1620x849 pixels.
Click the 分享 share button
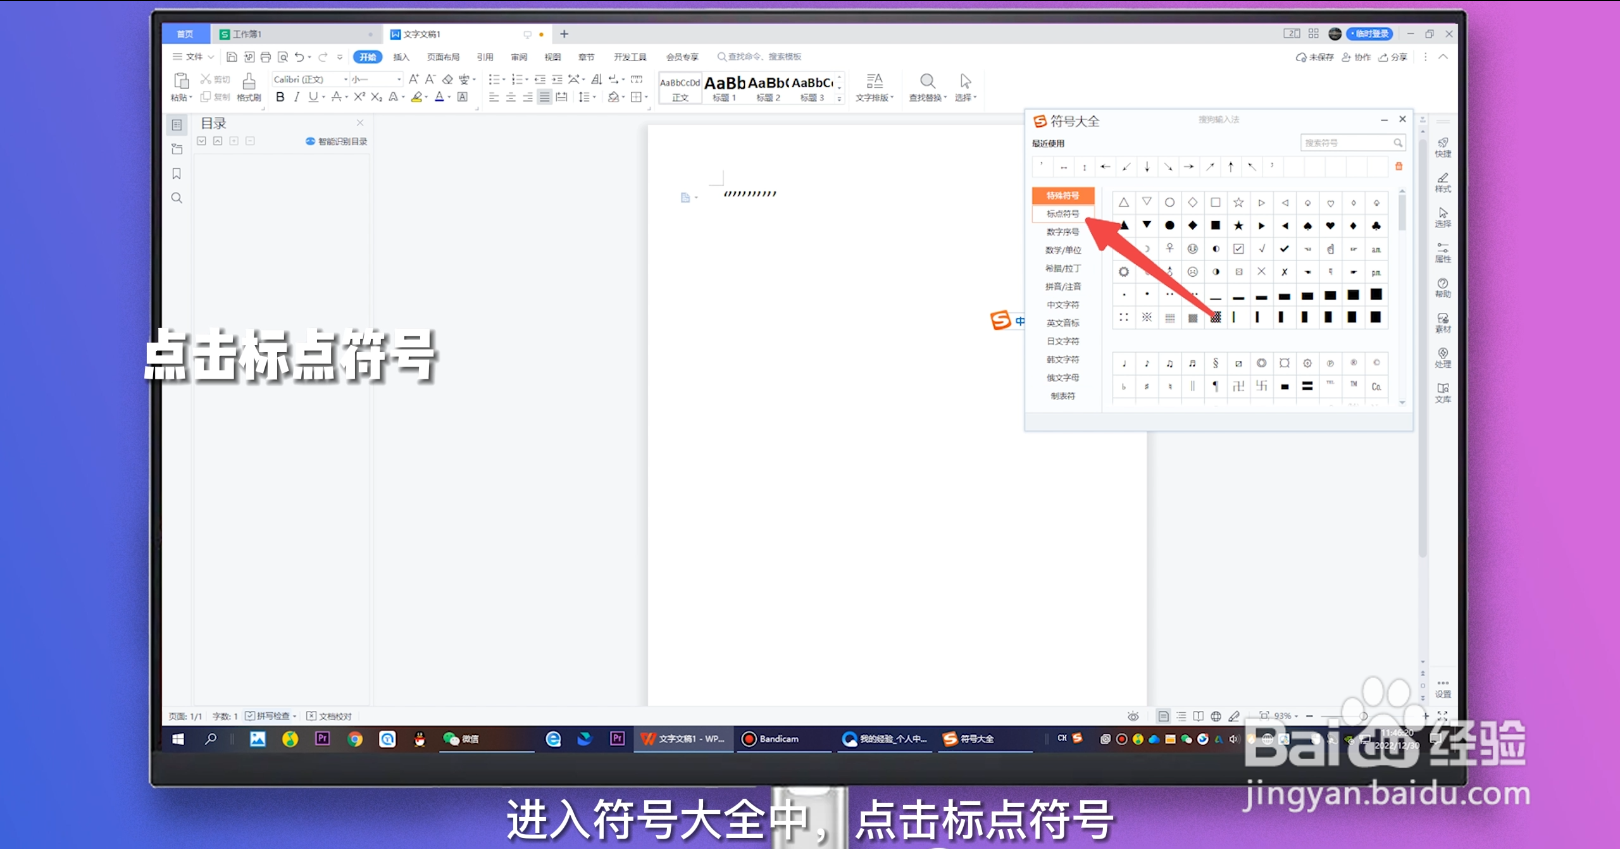(x=1393, y=57)
